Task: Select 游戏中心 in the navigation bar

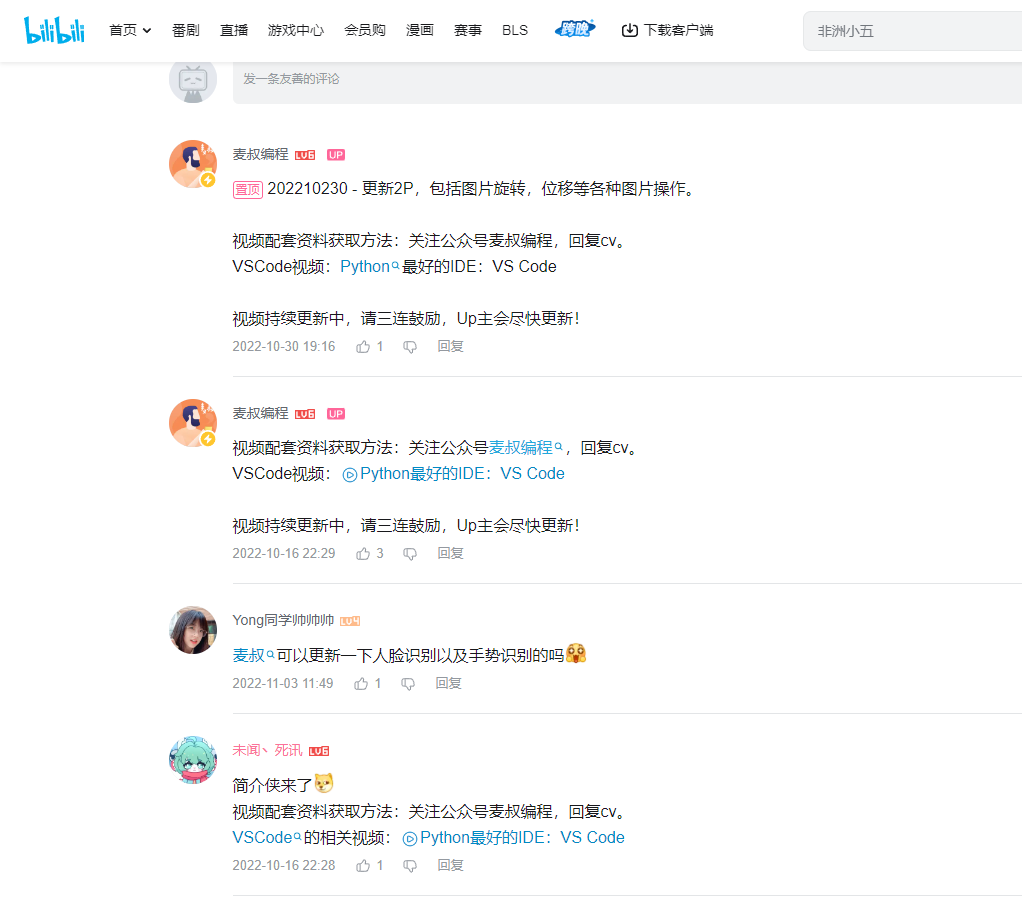Action: click(295, 29)
